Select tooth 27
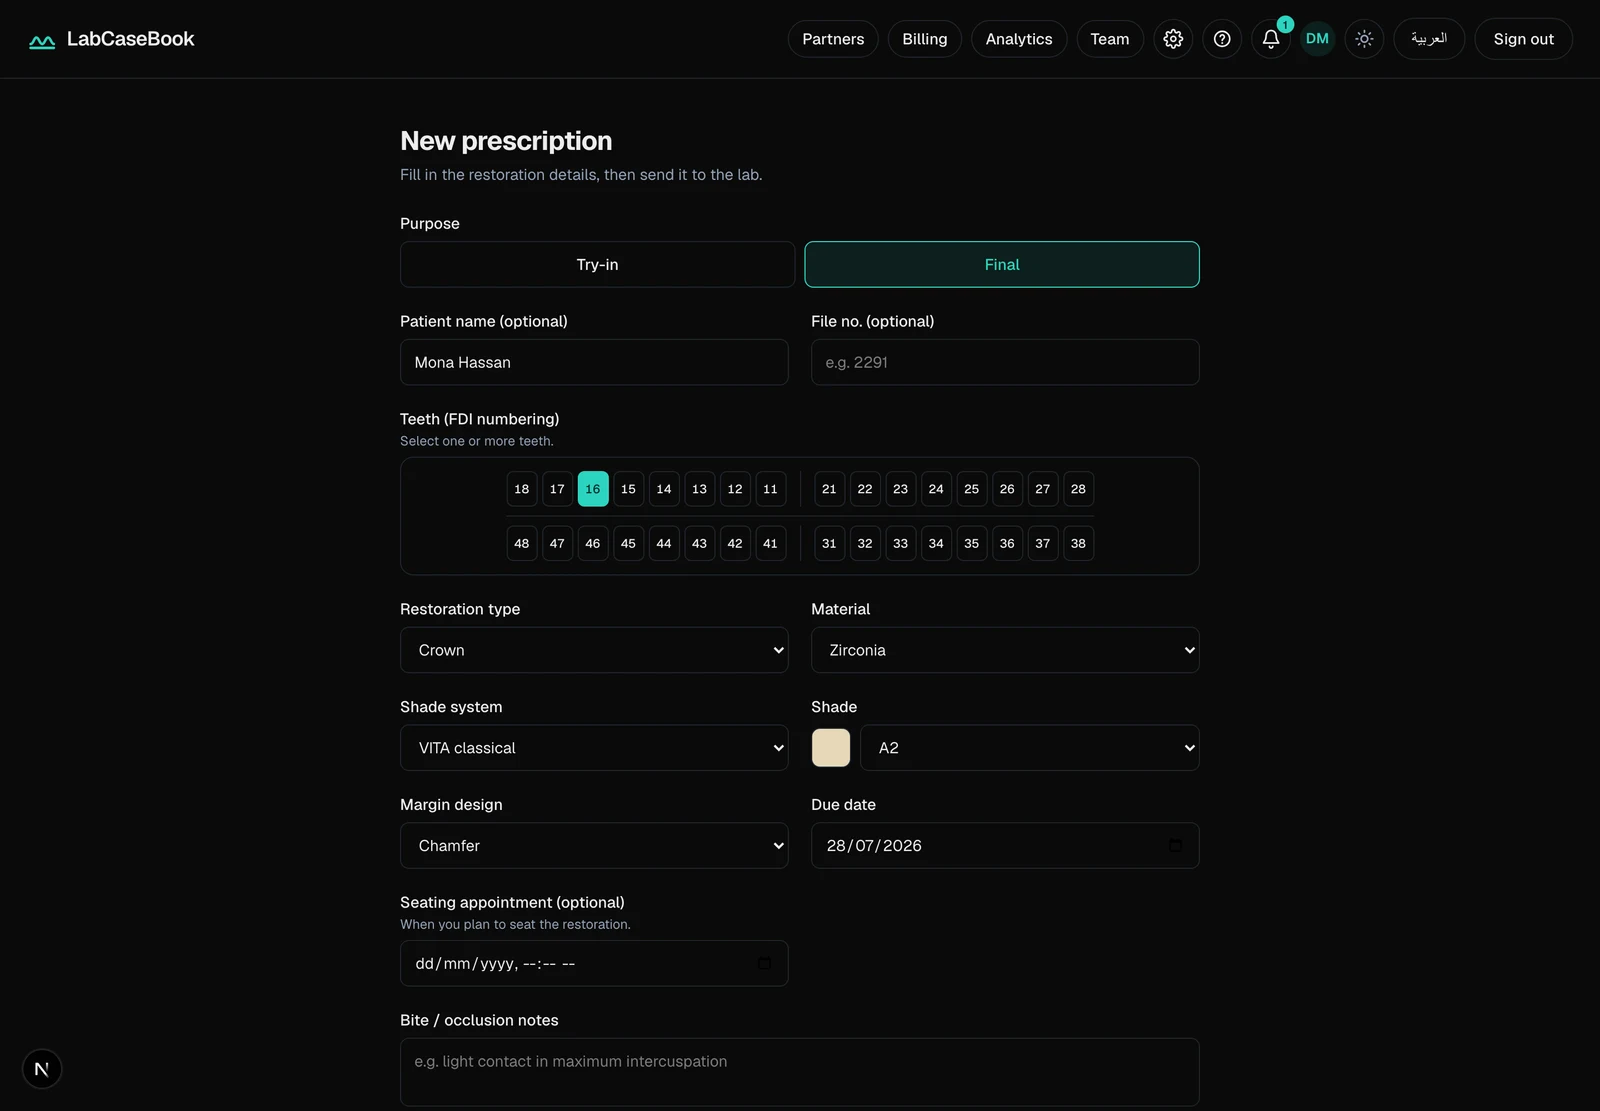Screen dimensions: 1600x1111 [x=1043, y=489]
